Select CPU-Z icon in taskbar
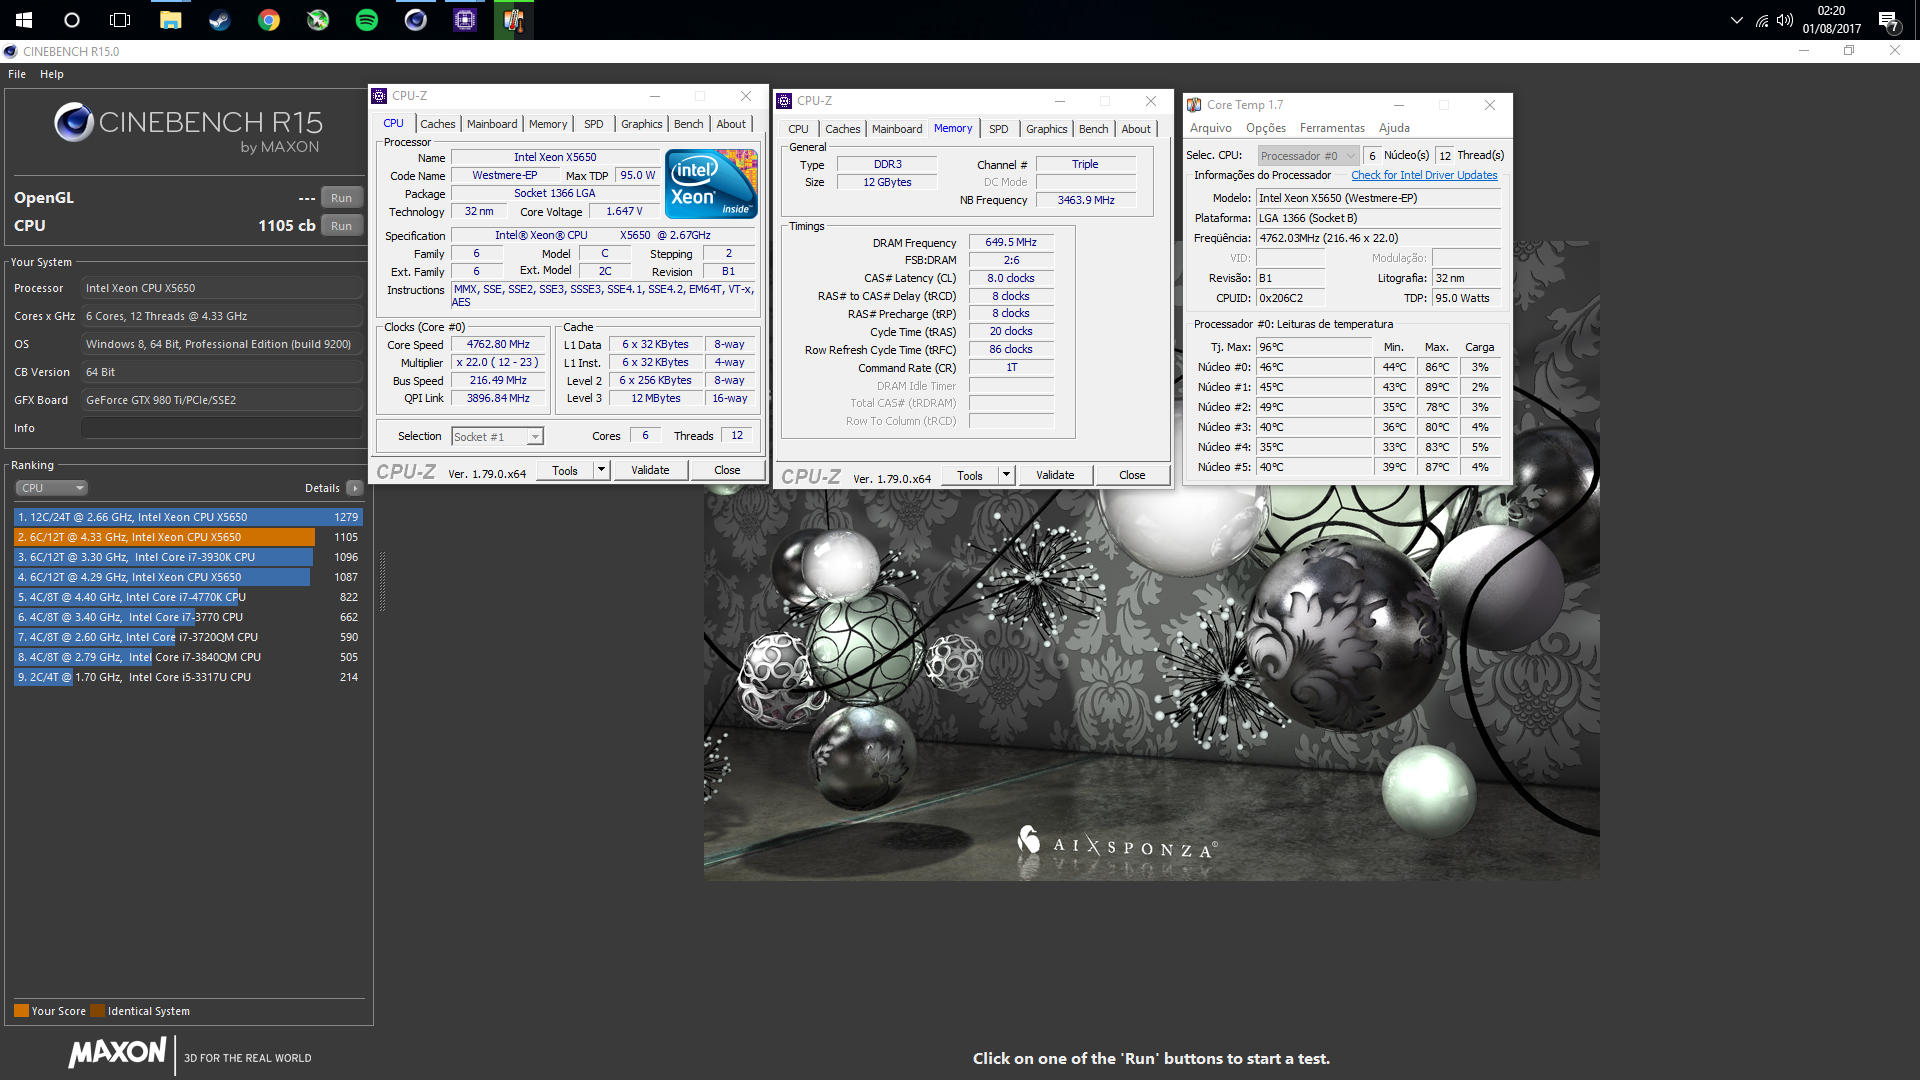The height and width of the screenshot is (1080, 1920). pyautogui.click(x=465, y=19)
